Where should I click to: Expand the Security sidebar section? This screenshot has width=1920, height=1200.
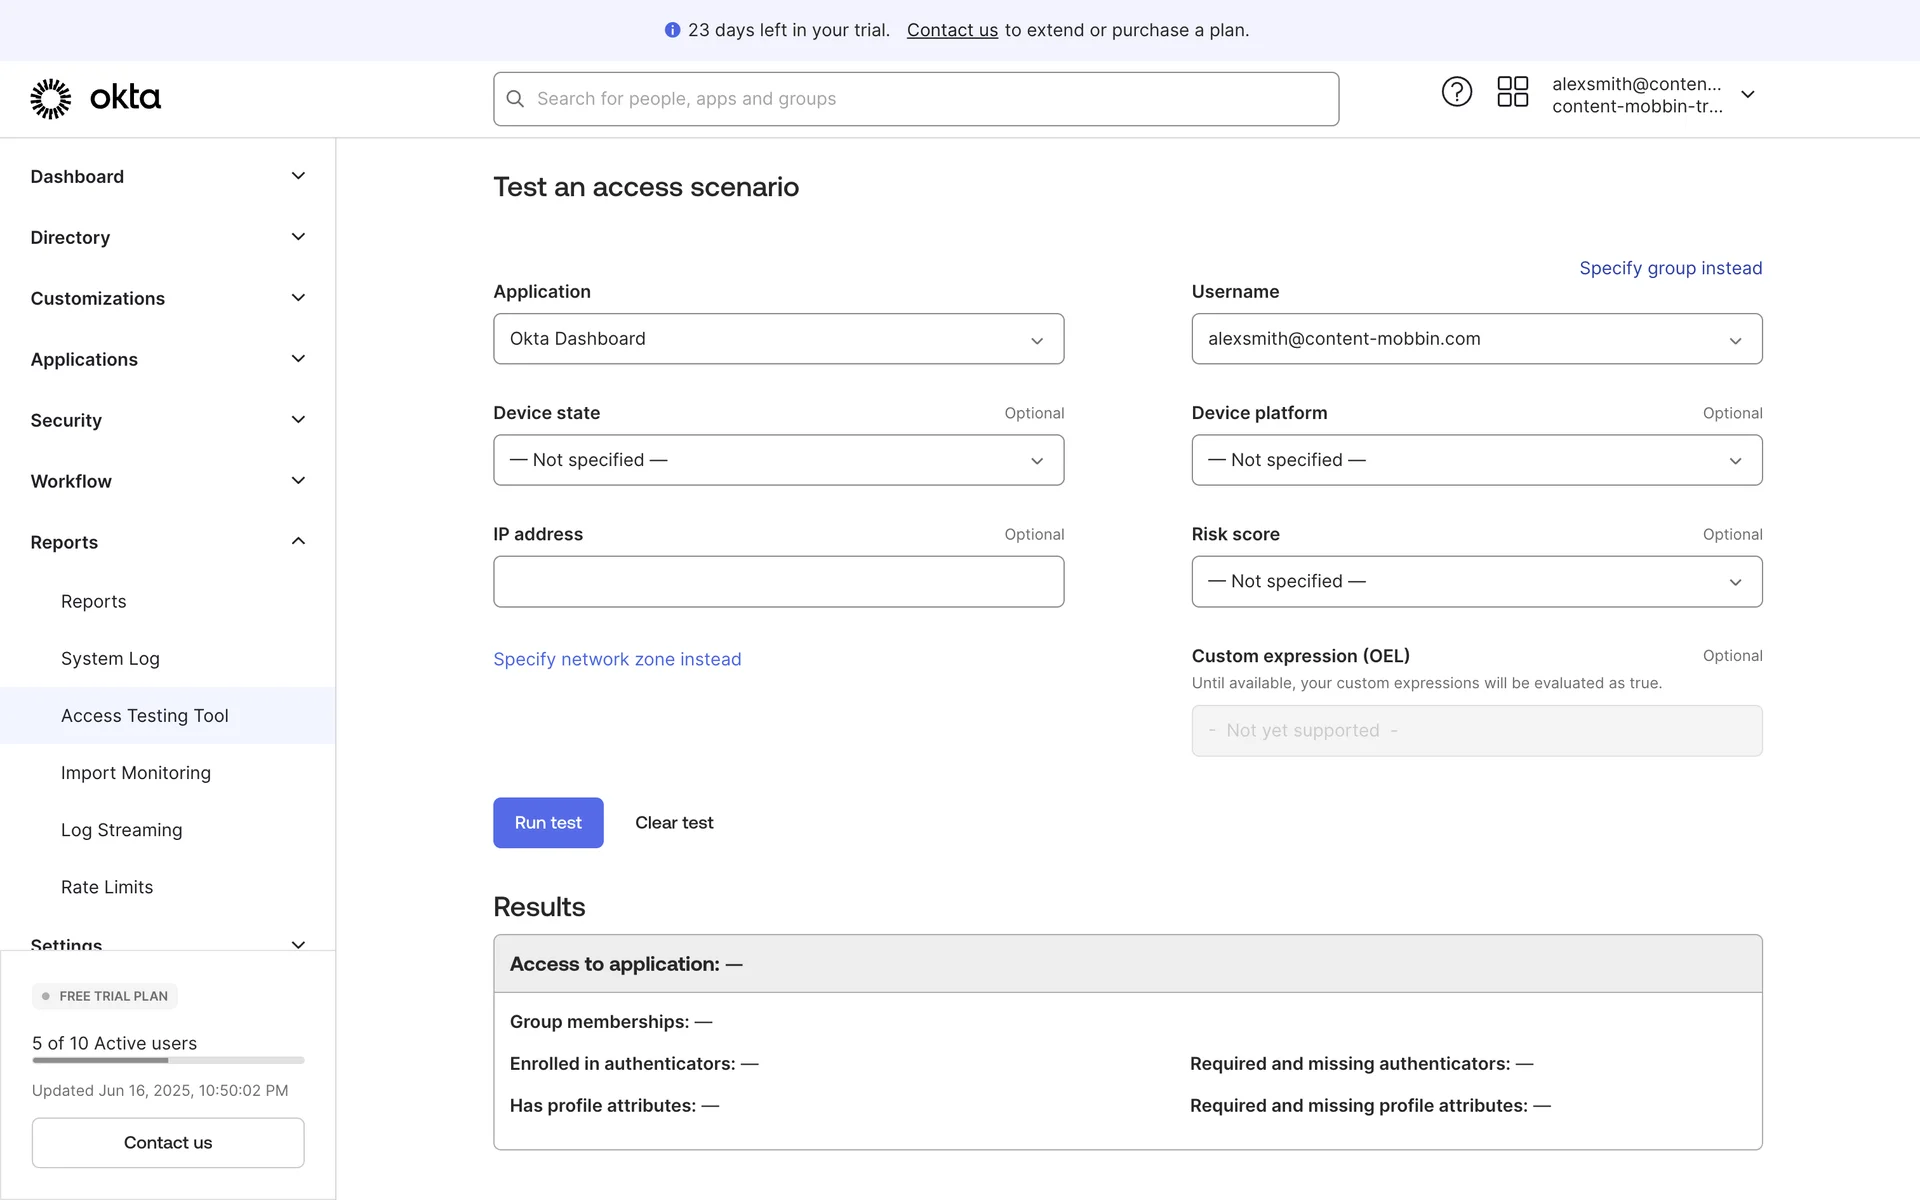tap(297, 420)
